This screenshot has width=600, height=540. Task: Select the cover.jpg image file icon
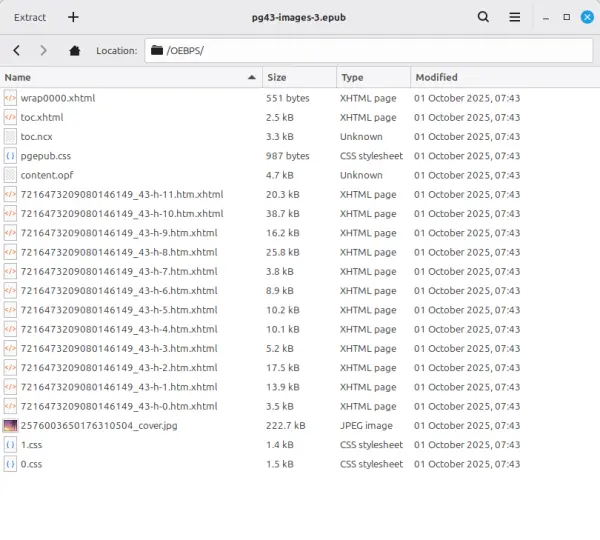[10, 426]
